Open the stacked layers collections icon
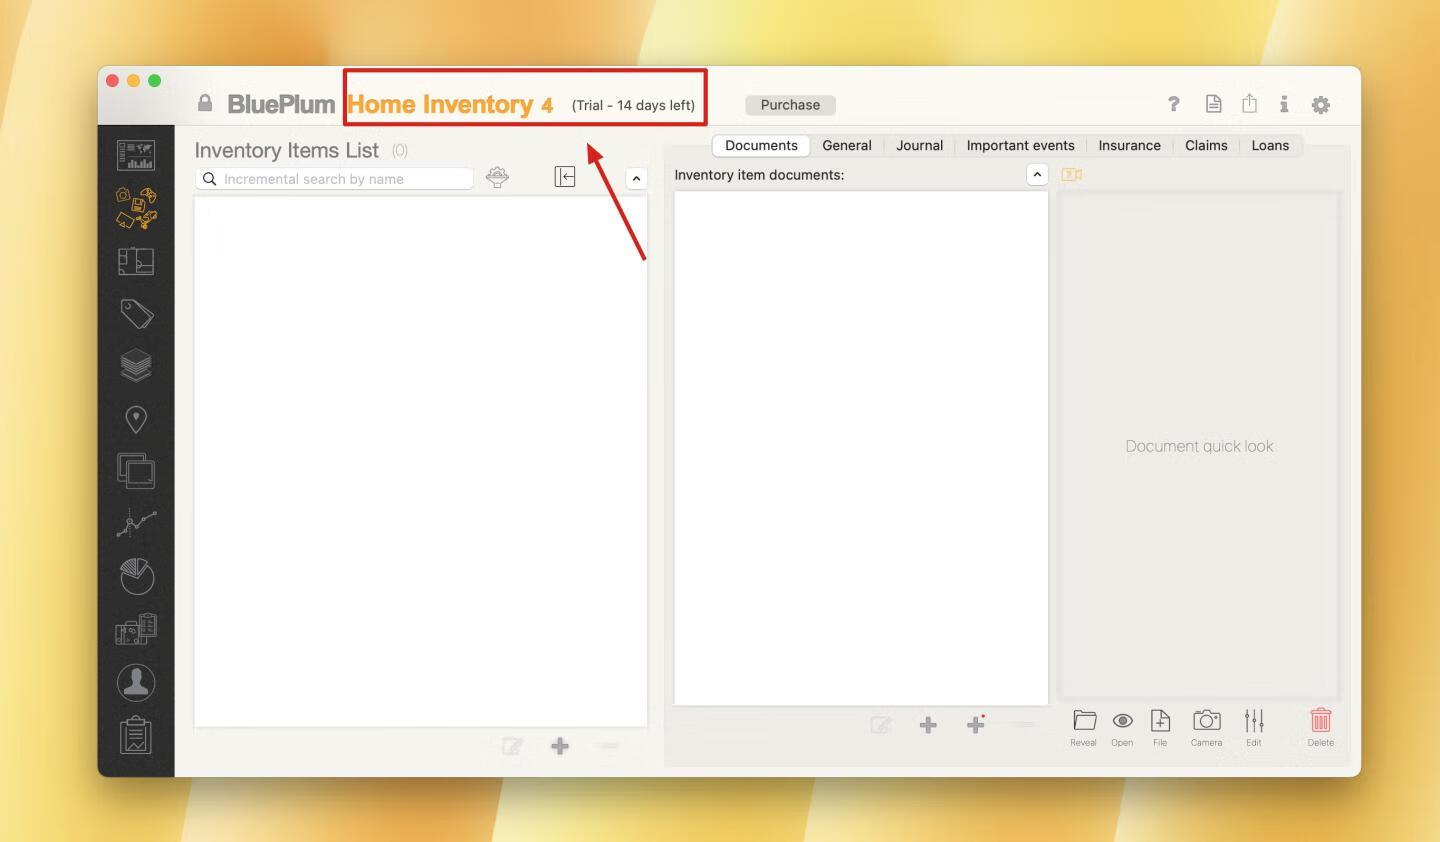Screen dimensions: 1440x842 click(x=136, y=366)
